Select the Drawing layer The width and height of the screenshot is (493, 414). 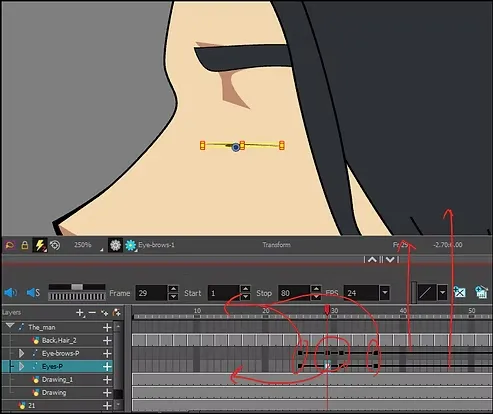[x=54, y=393]
